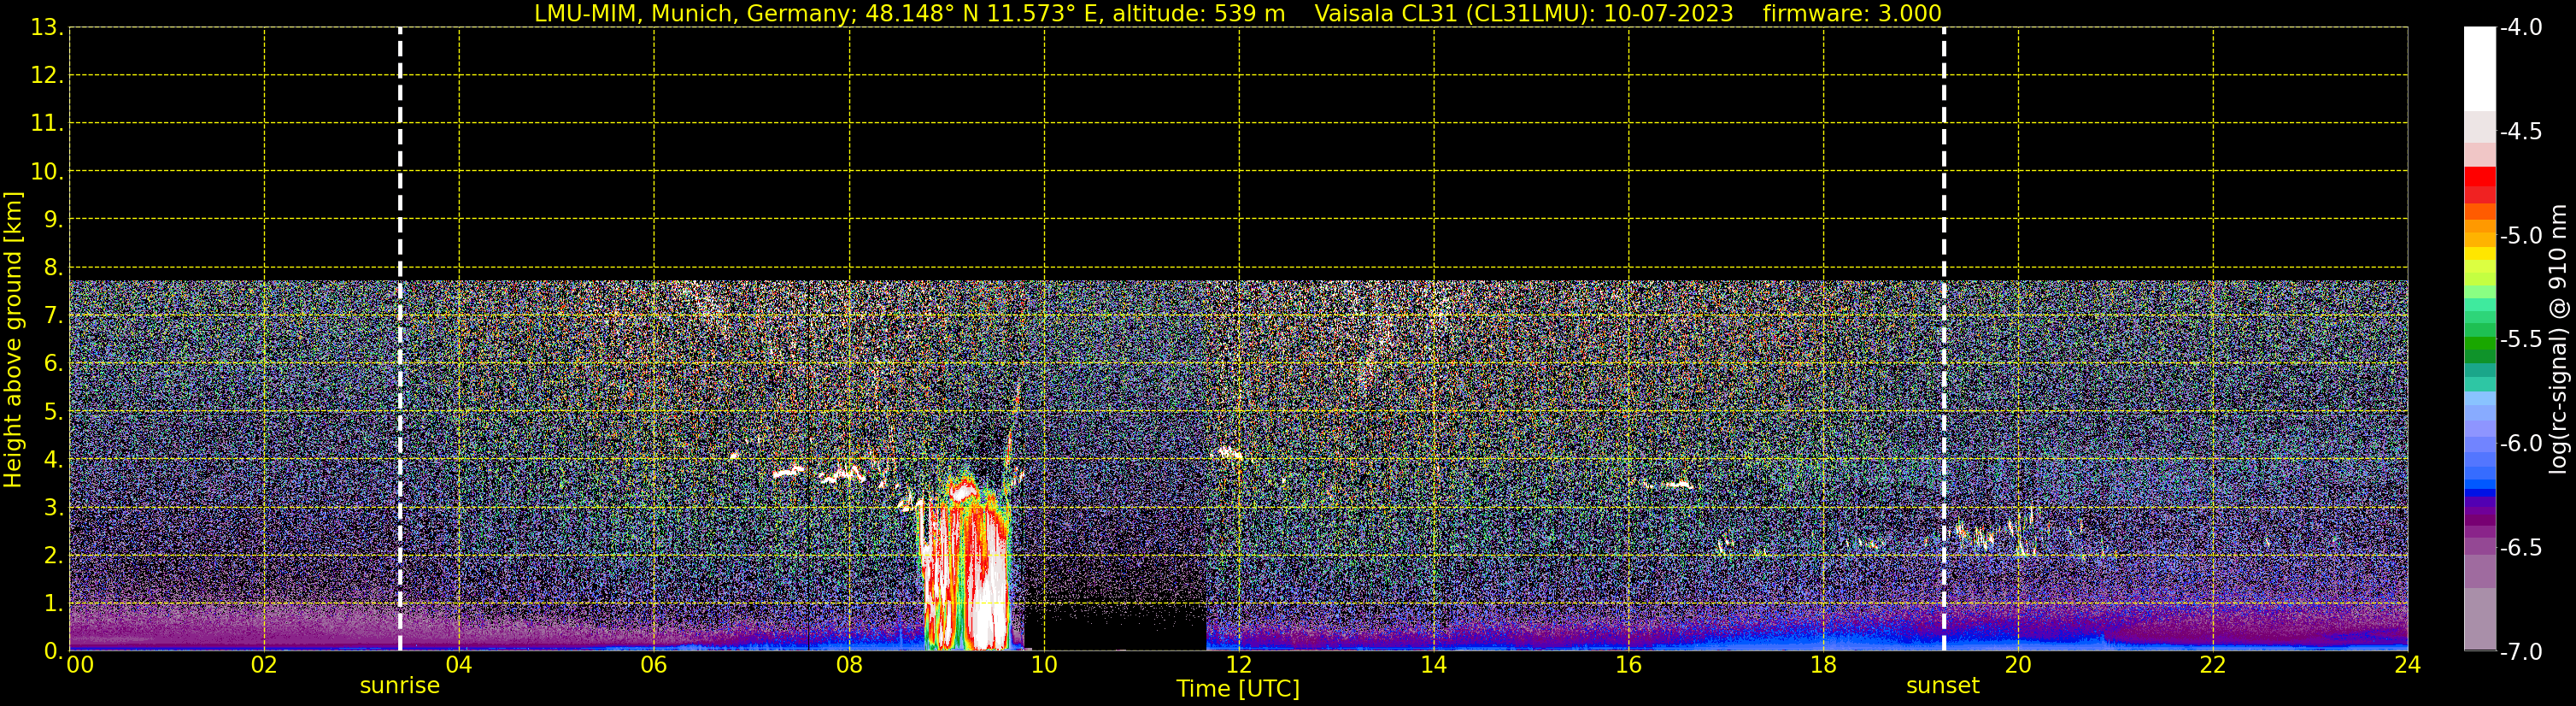Viewport: 2576px width, 706px height.
Task: Click the '24' tick on the time axis
Action: coord(2408,665)
